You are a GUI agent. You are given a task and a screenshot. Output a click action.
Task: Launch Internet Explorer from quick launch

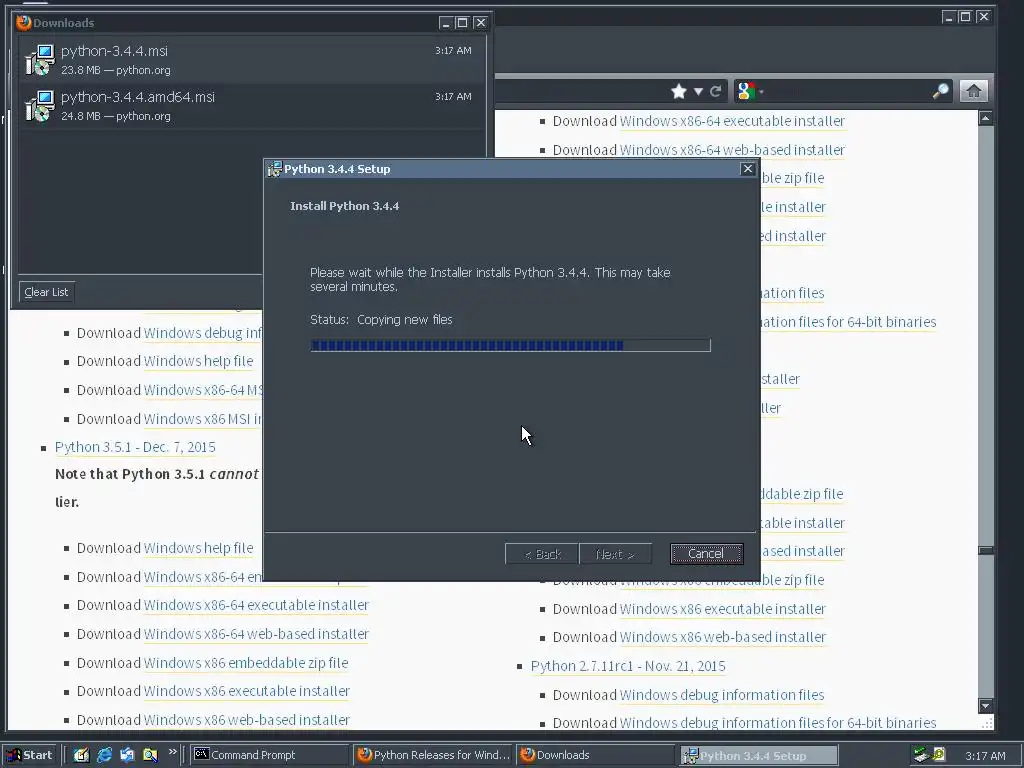click(104, 755)
